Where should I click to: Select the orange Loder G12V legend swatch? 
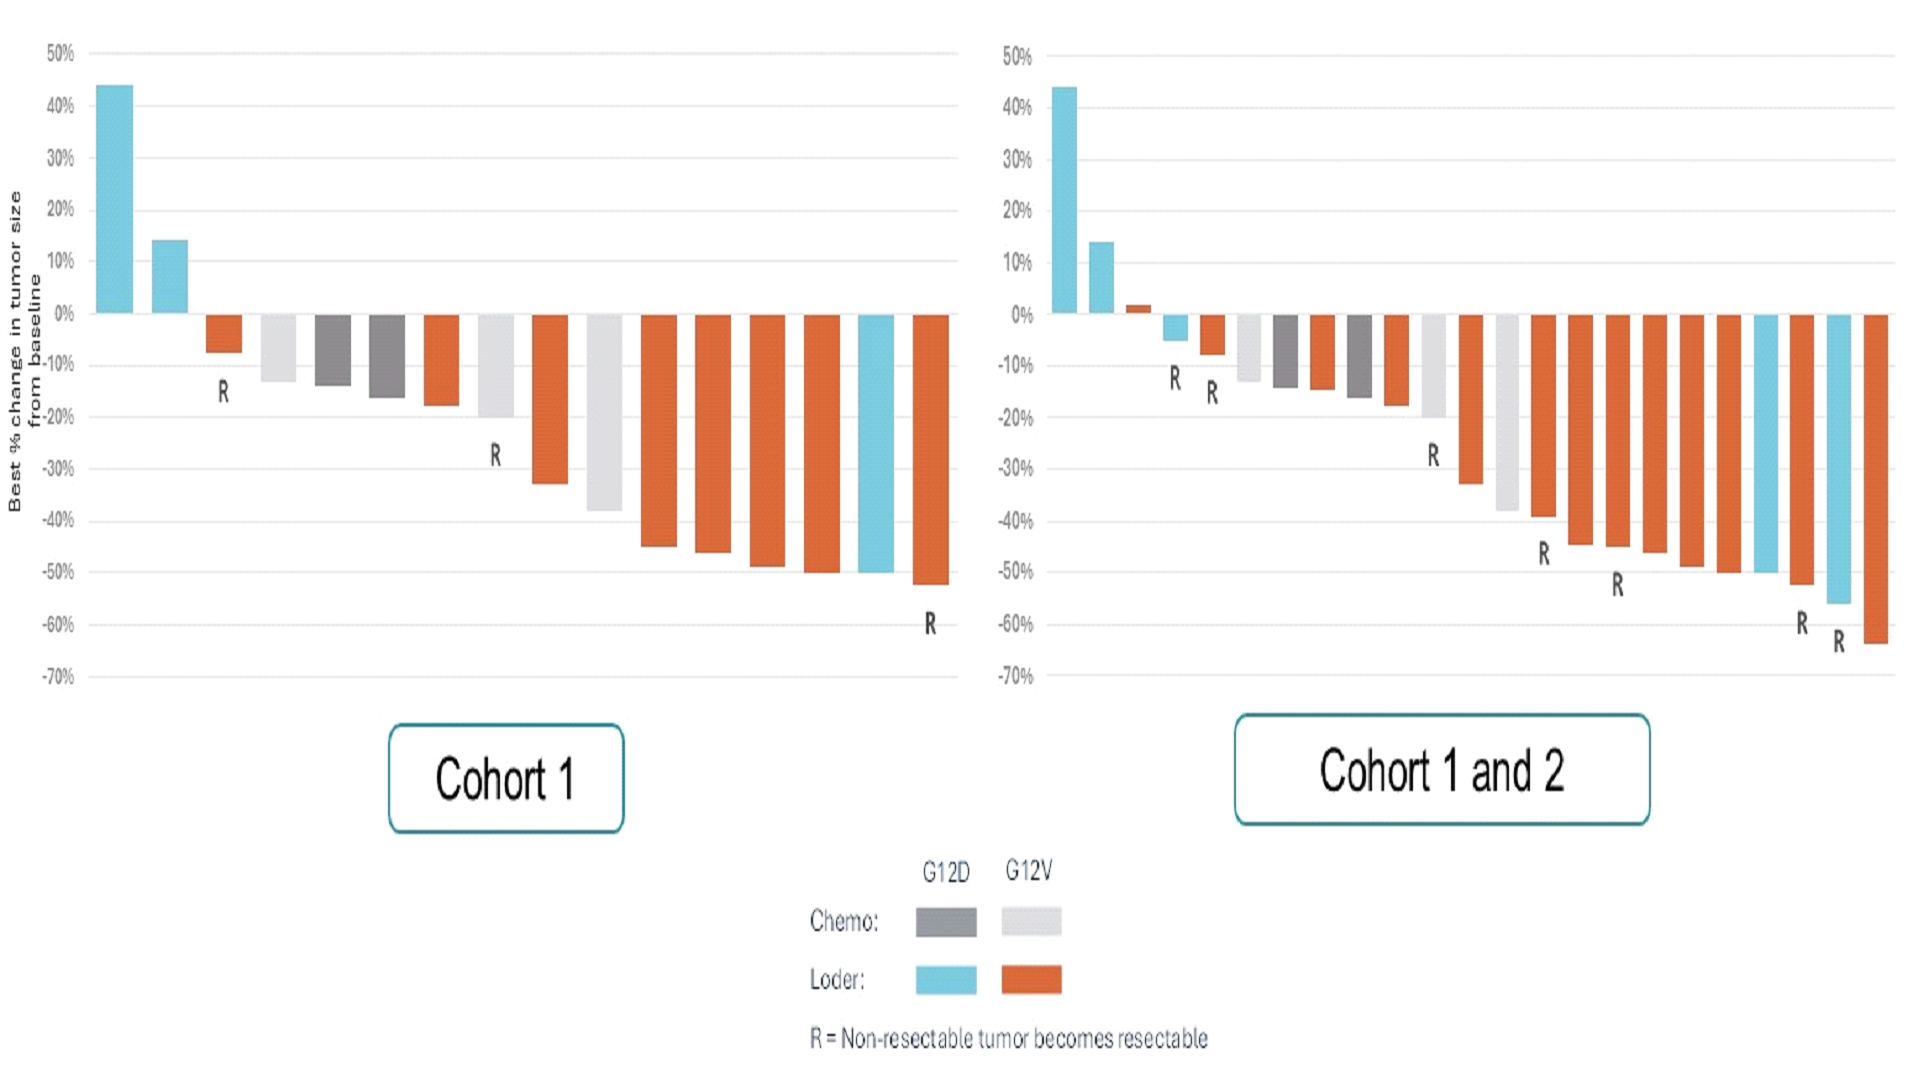coord(1031,979)
